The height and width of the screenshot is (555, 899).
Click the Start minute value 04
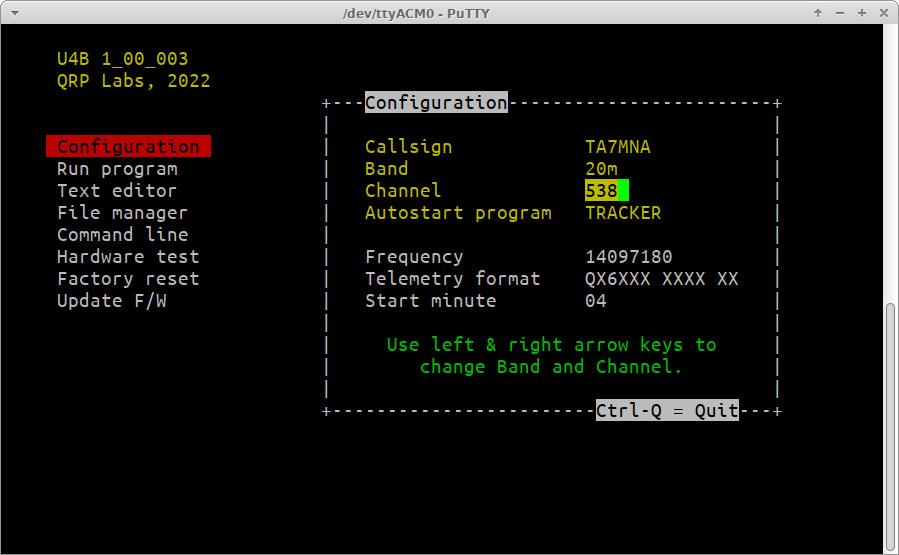[595, 301]
